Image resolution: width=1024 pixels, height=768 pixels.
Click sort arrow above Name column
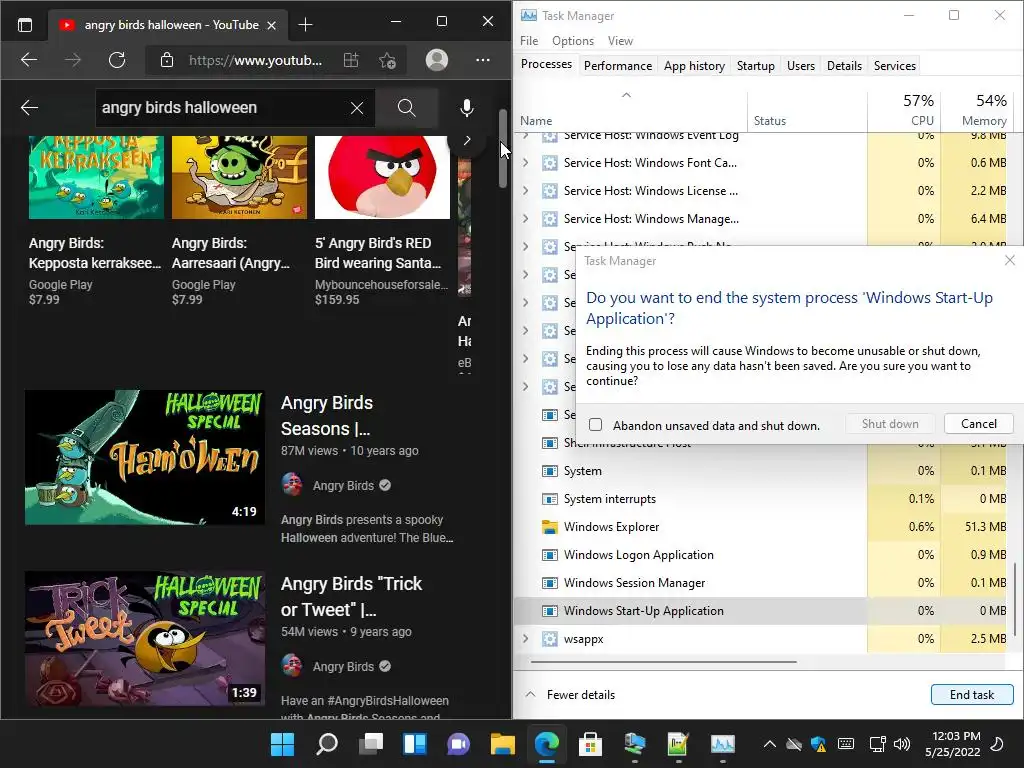[x=626, y=95]
